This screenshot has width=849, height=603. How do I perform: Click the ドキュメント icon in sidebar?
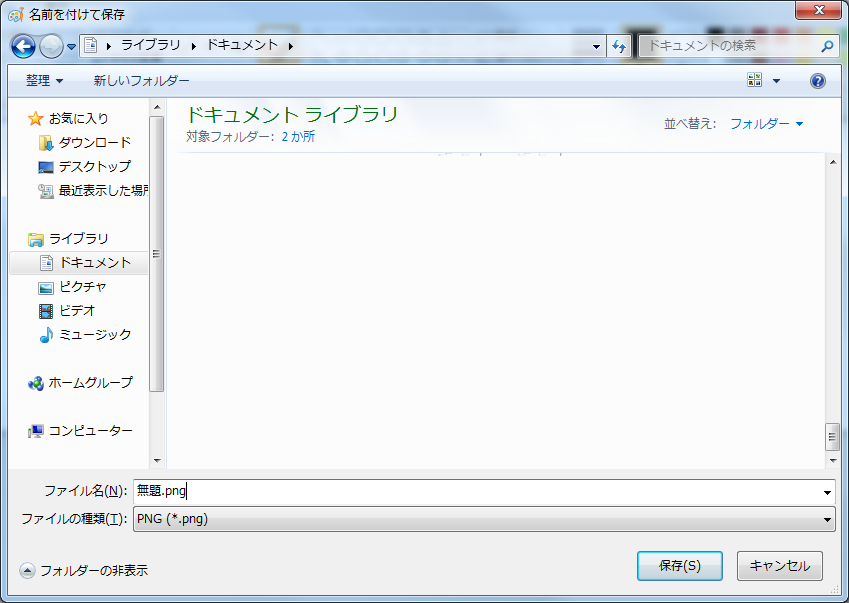(47, 263)
